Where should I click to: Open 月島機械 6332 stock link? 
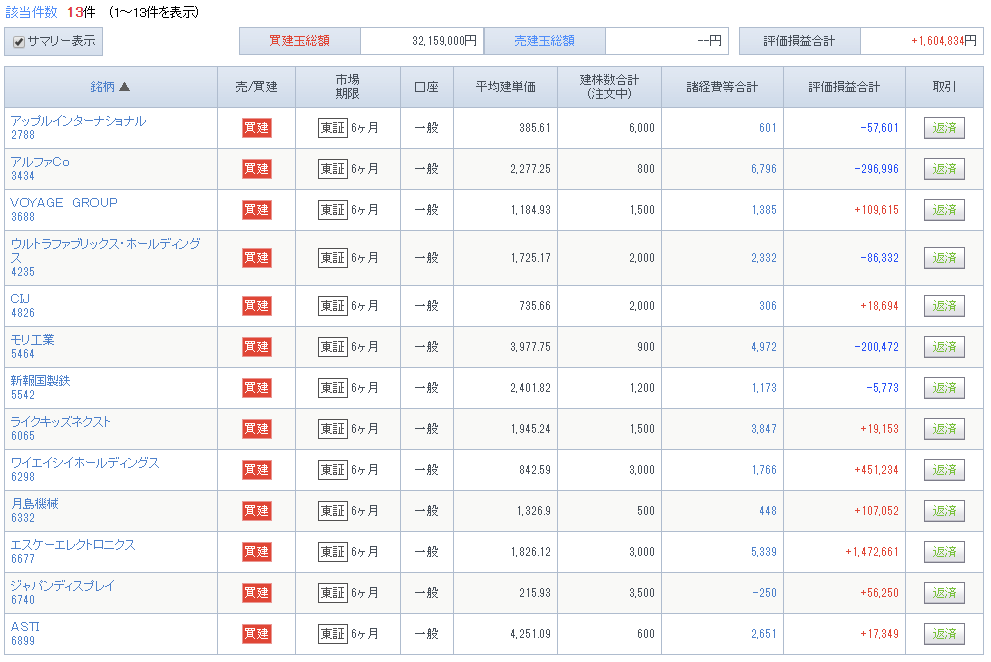[x=34, y=510]
